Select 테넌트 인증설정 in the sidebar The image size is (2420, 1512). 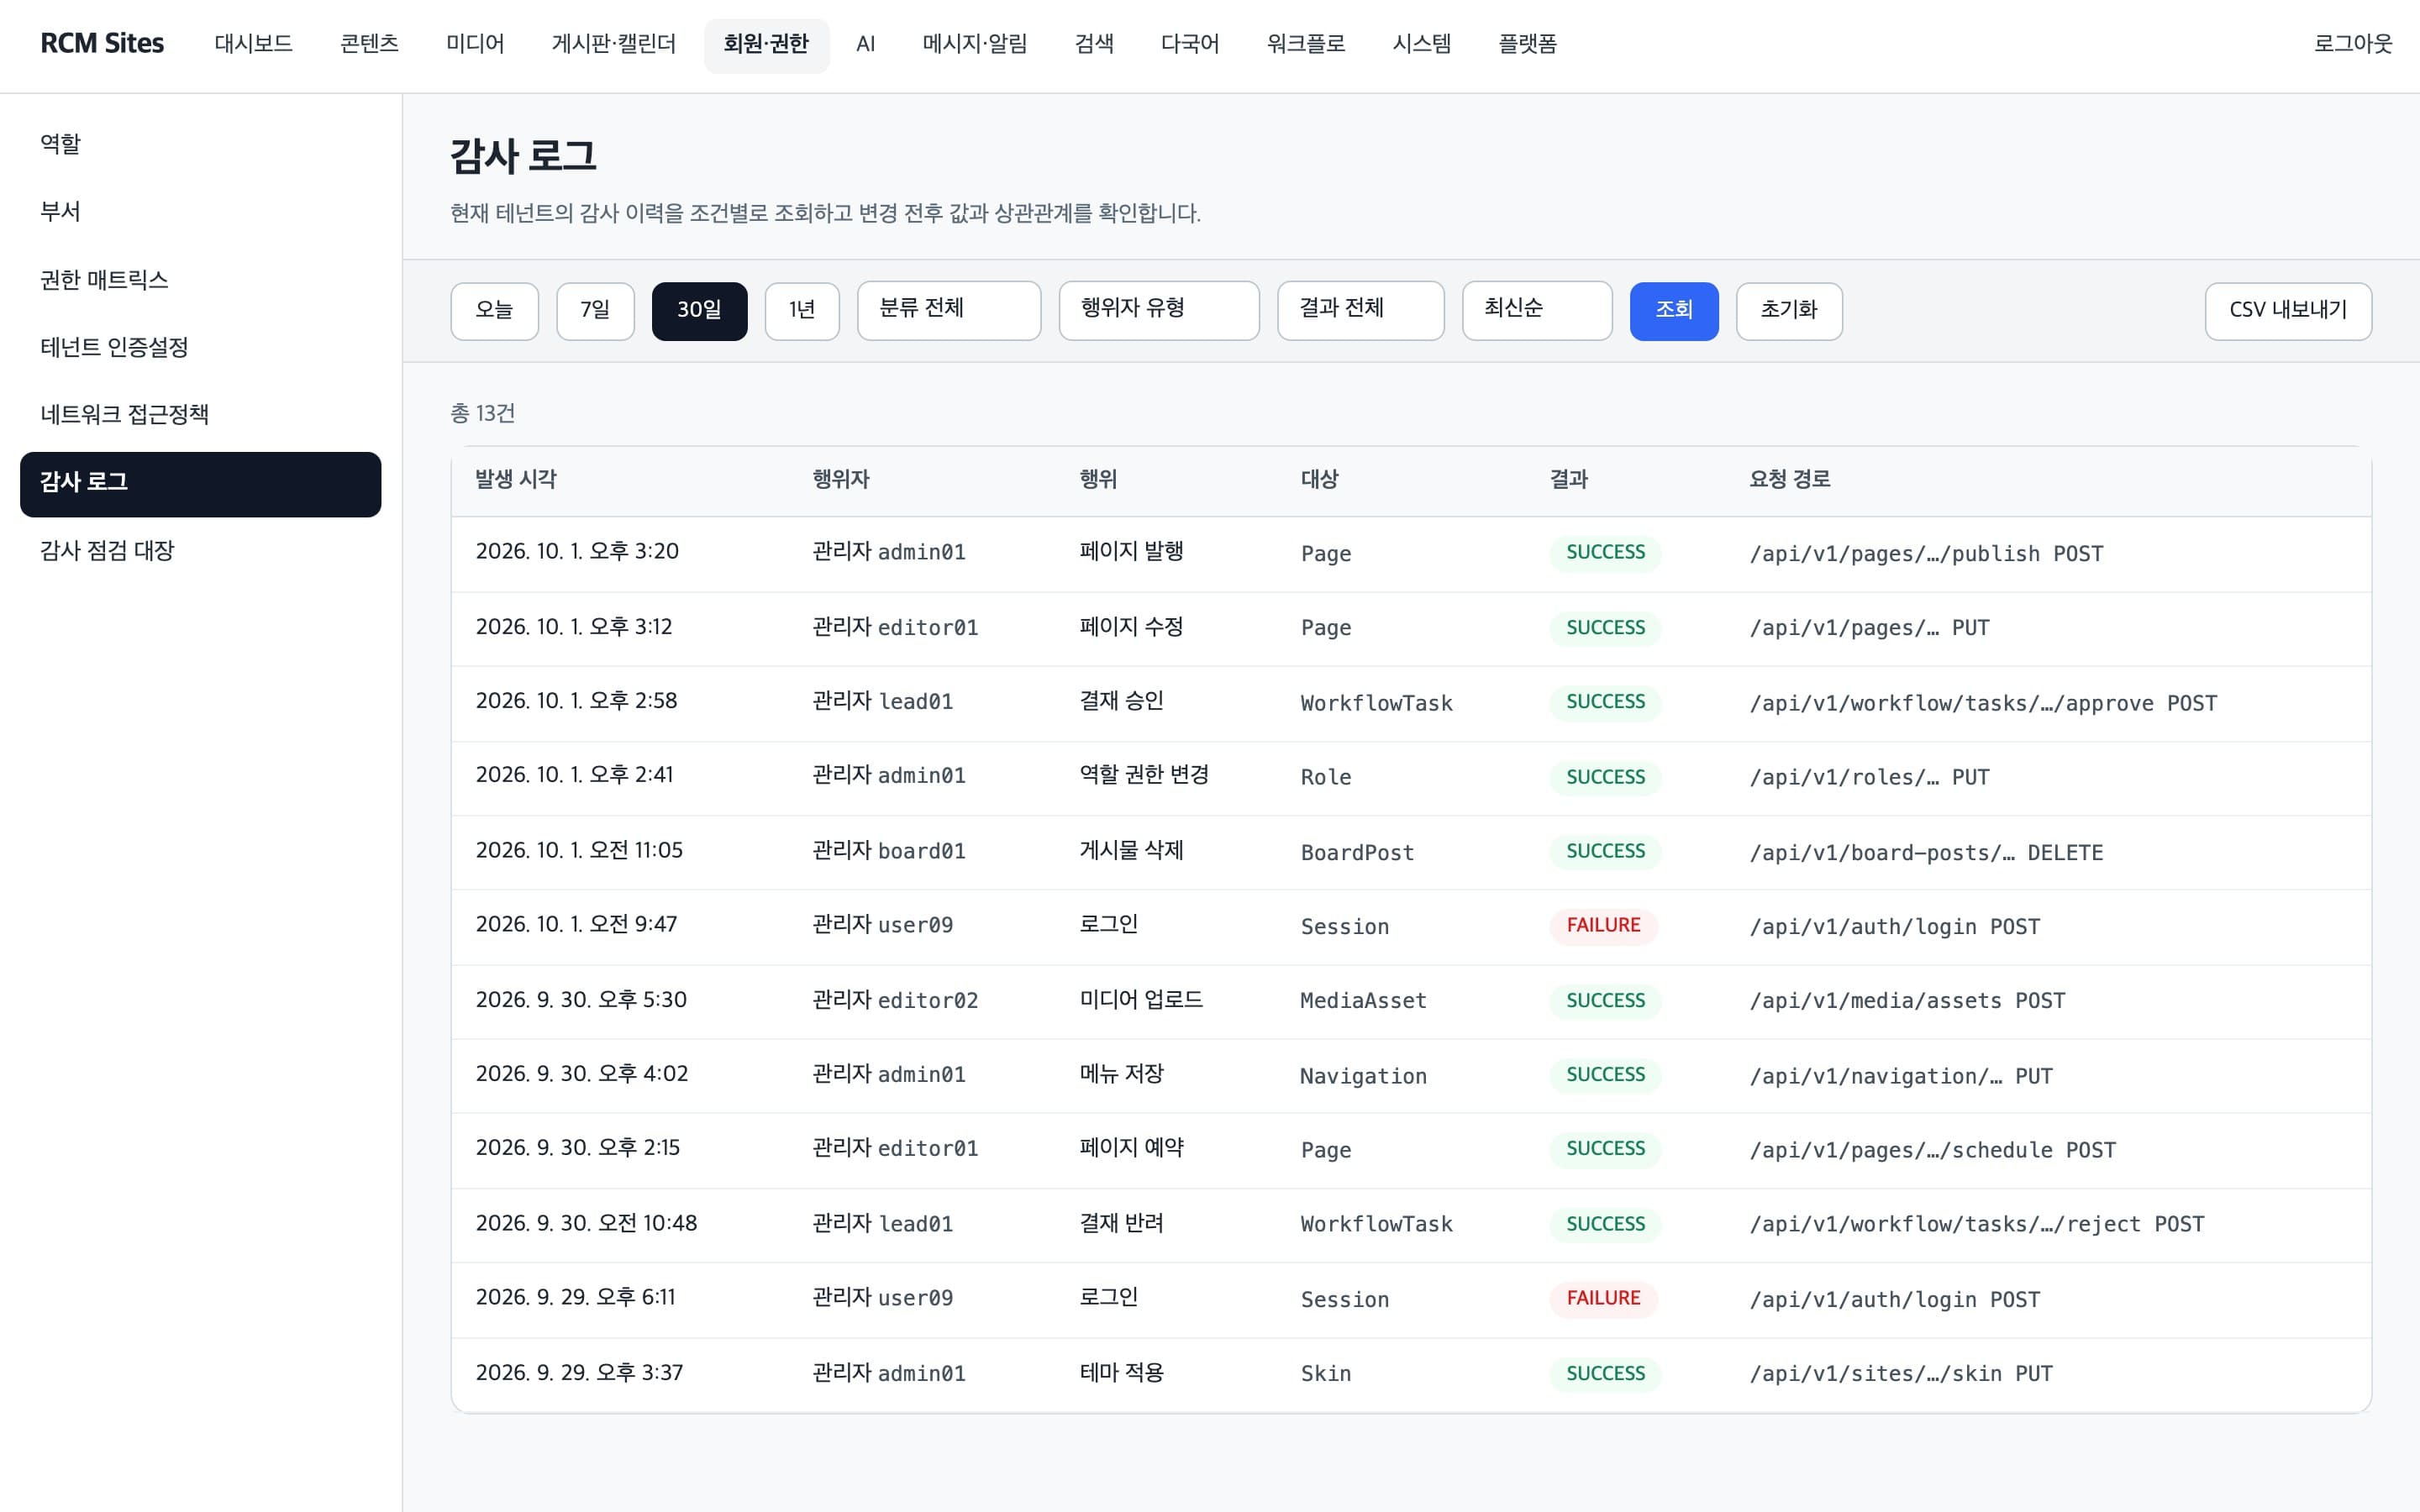[200, 348]
